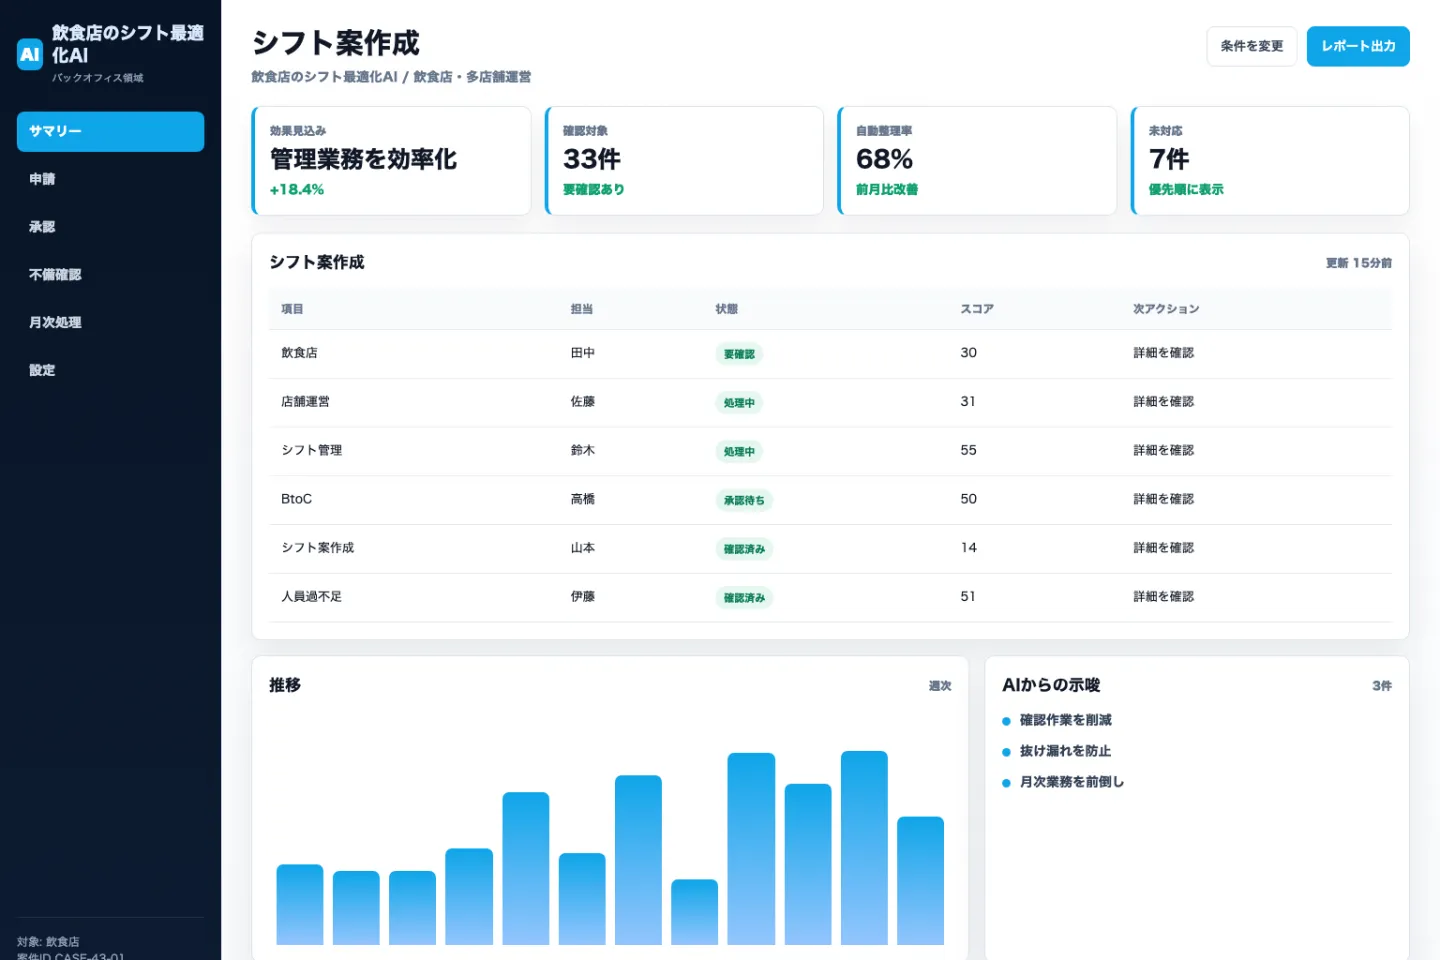Open the 設定 menu item
Viewport: 1440px width, 960px height.
click(x=110, y=370)
